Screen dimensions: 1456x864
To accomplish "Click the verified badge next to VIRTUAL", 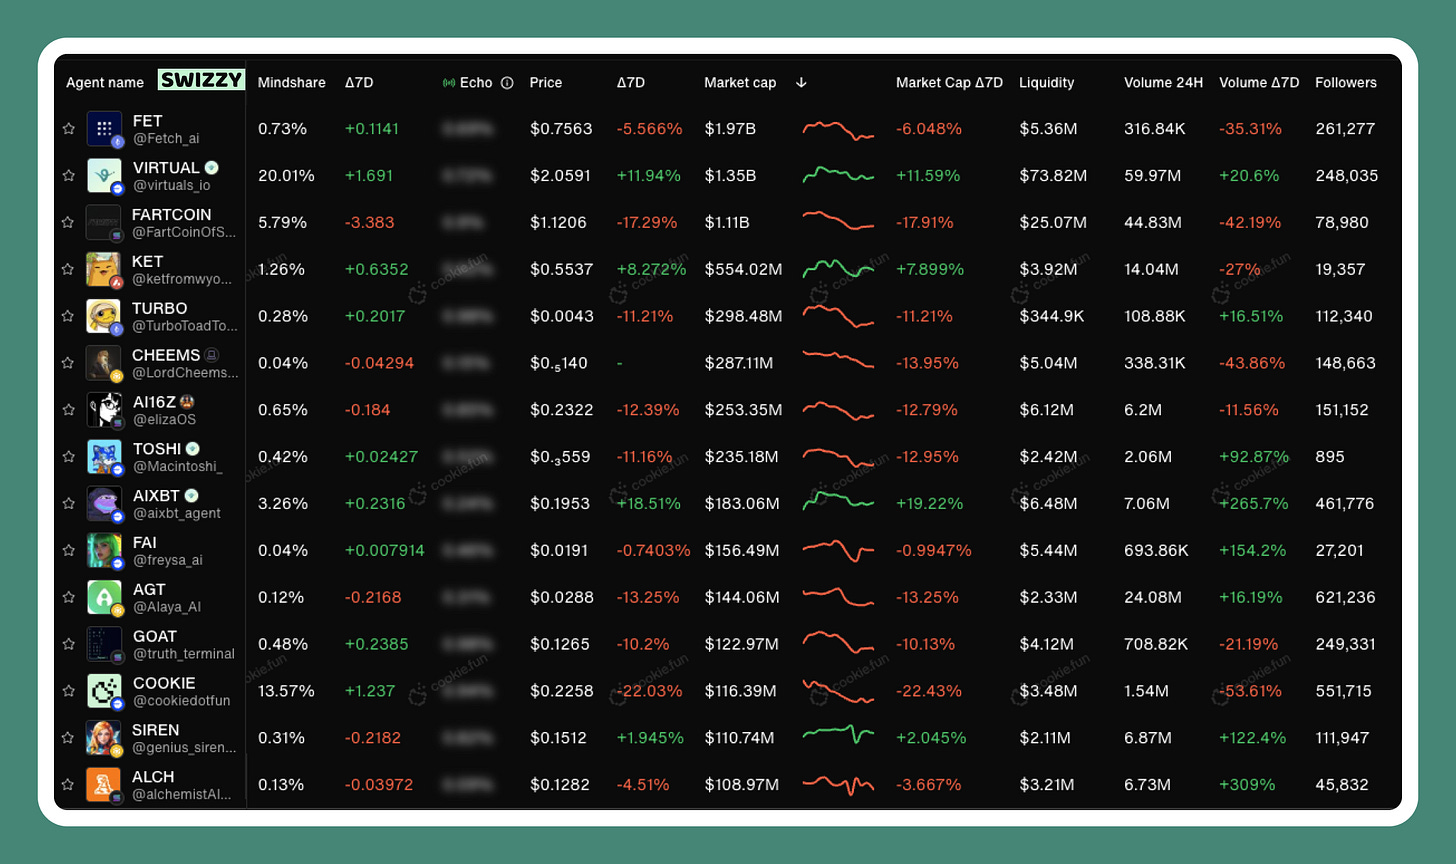I will click(212, 168).
